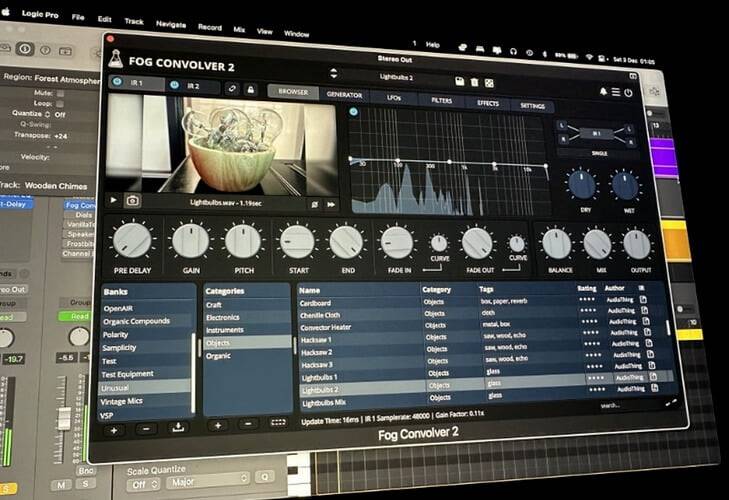Toggle the IR 2 power button

175,85
